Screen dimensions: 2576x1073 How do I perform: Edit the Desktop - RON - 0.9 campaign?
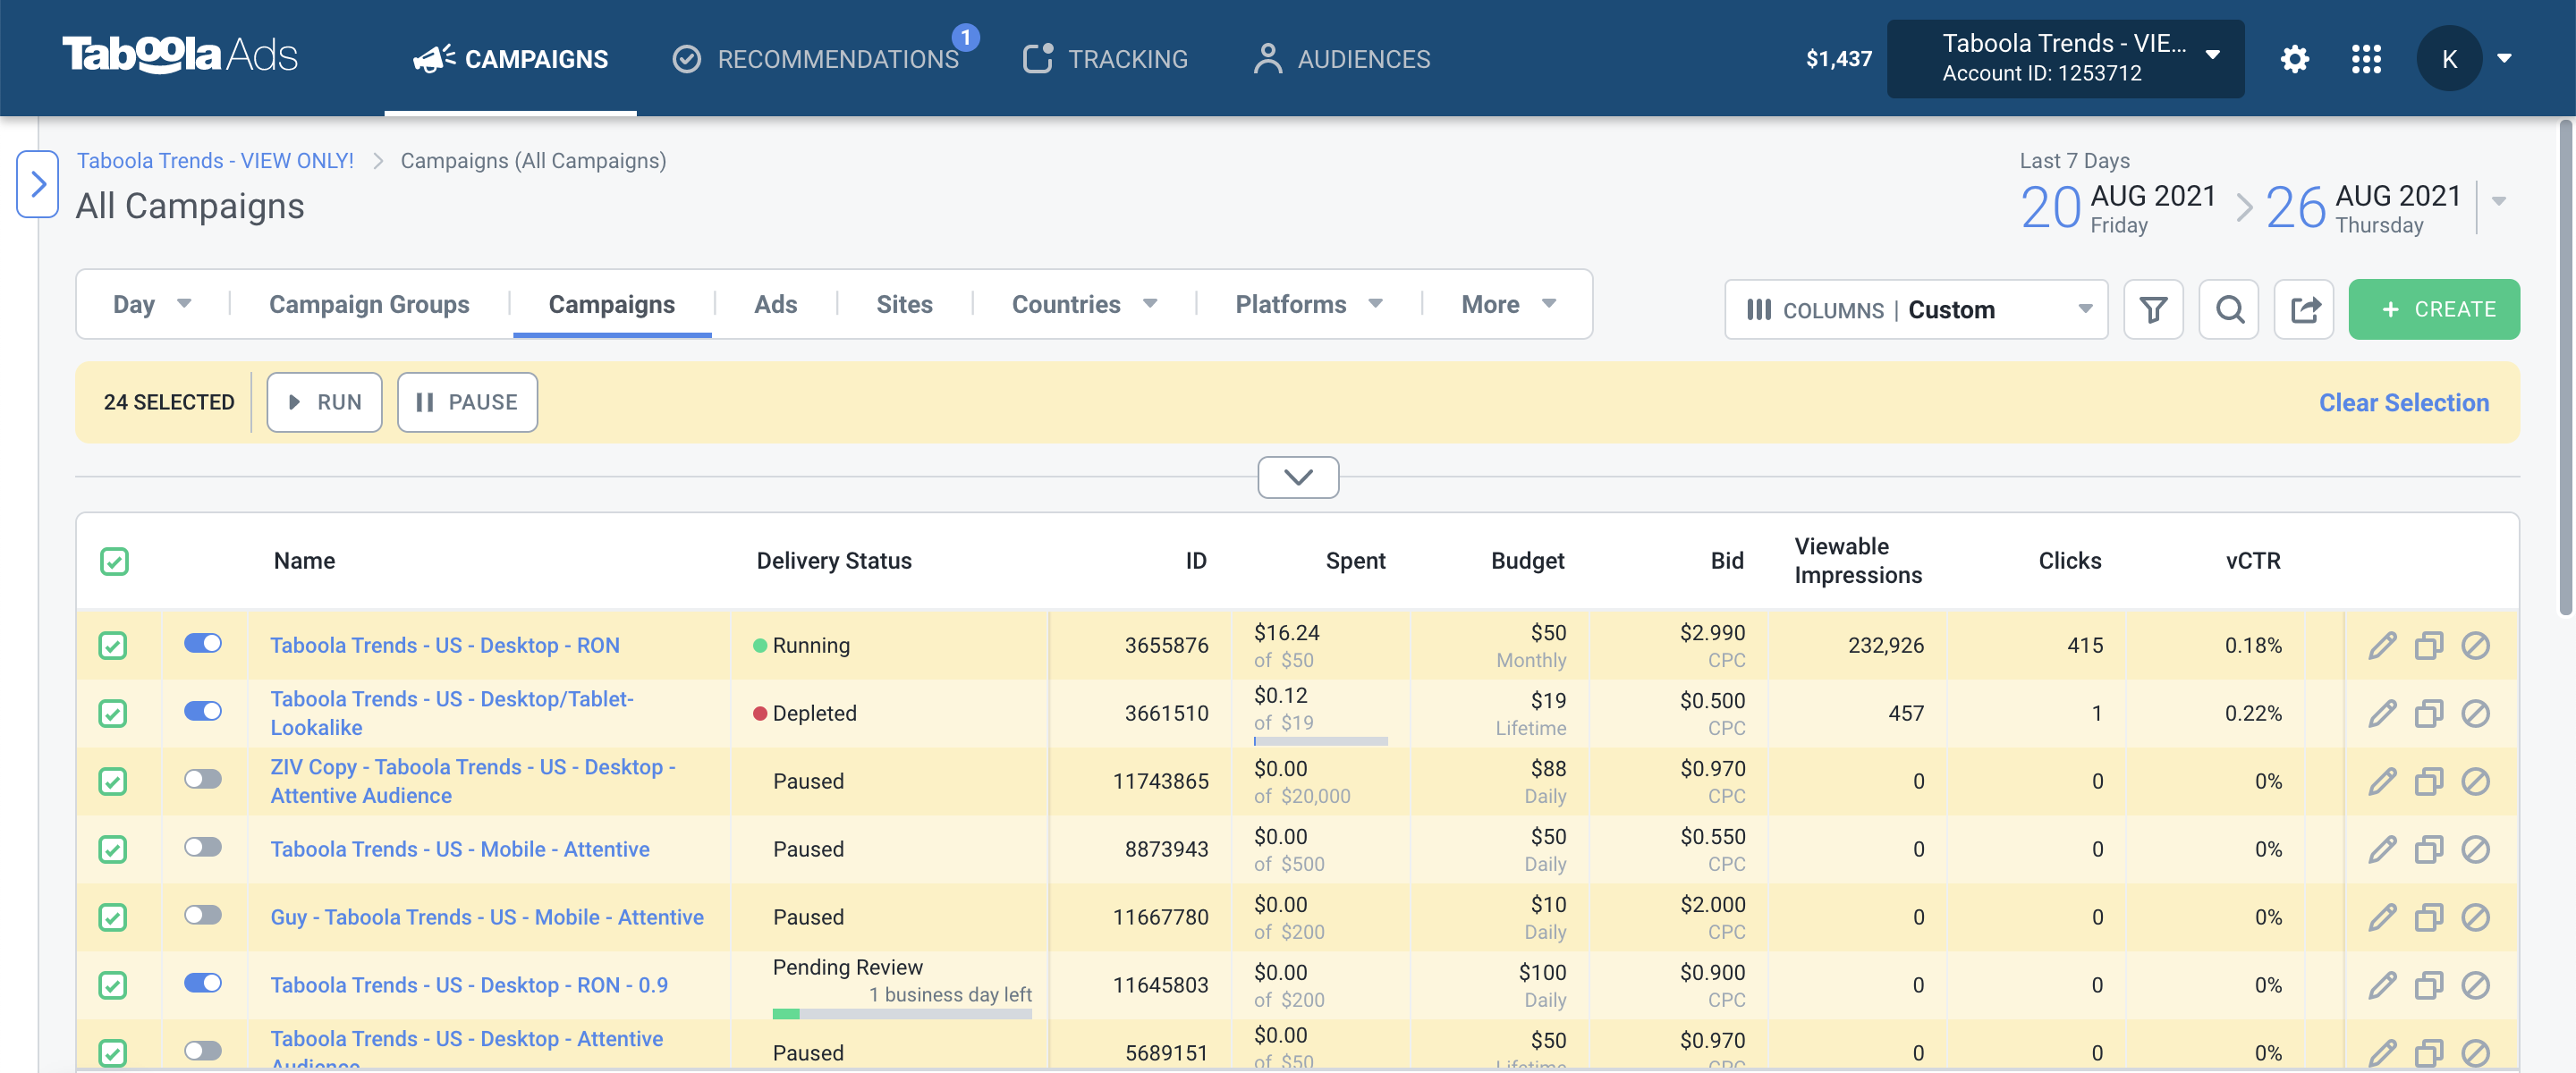2383,985
